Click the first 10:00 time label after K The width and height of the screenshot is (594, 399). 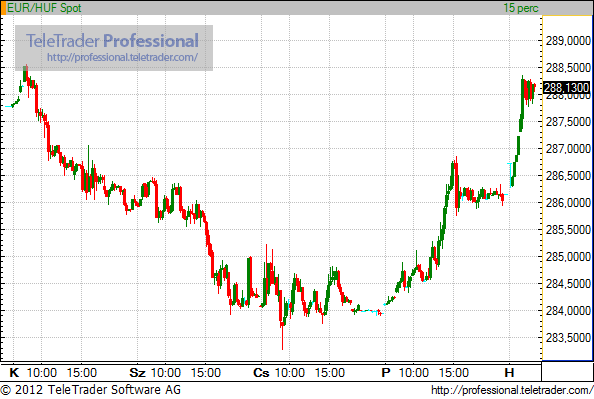point(42,372)
